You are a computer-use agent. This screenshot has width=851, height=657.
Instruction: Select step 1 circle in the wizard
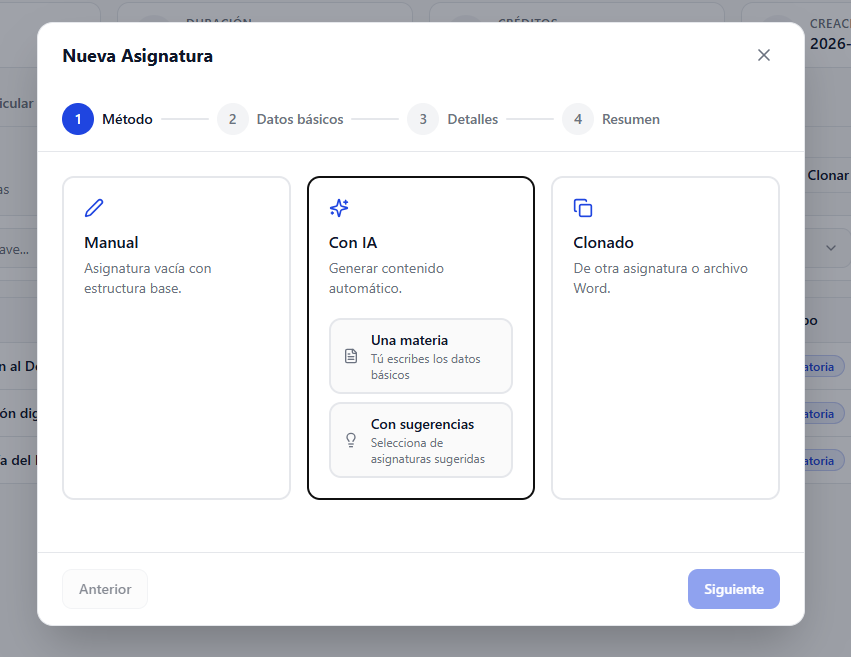[x=78, y=119]
